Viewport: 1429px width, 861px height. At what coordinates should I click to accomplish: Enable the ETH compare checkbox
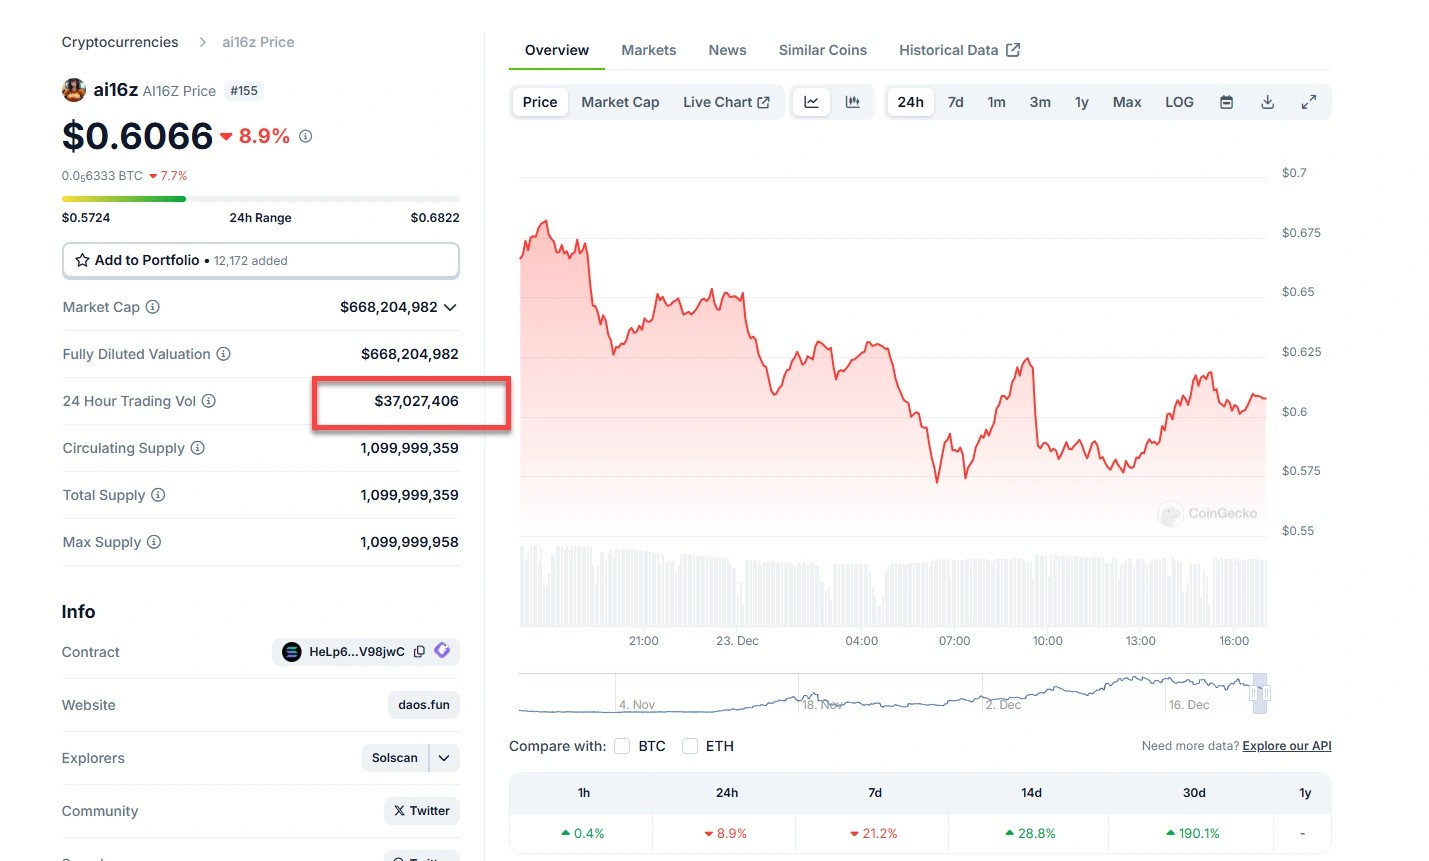click(690, 746)
